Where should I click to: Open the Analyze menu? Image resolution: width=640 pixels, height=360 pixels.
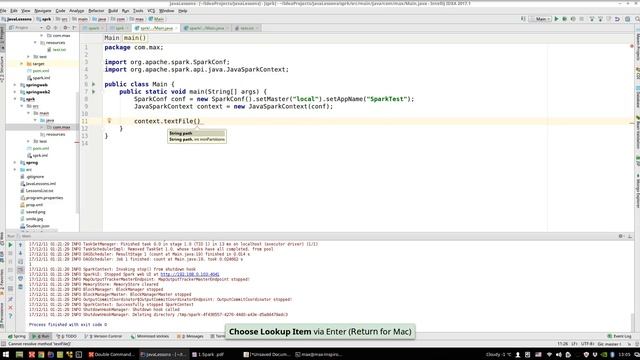point(76,11)
